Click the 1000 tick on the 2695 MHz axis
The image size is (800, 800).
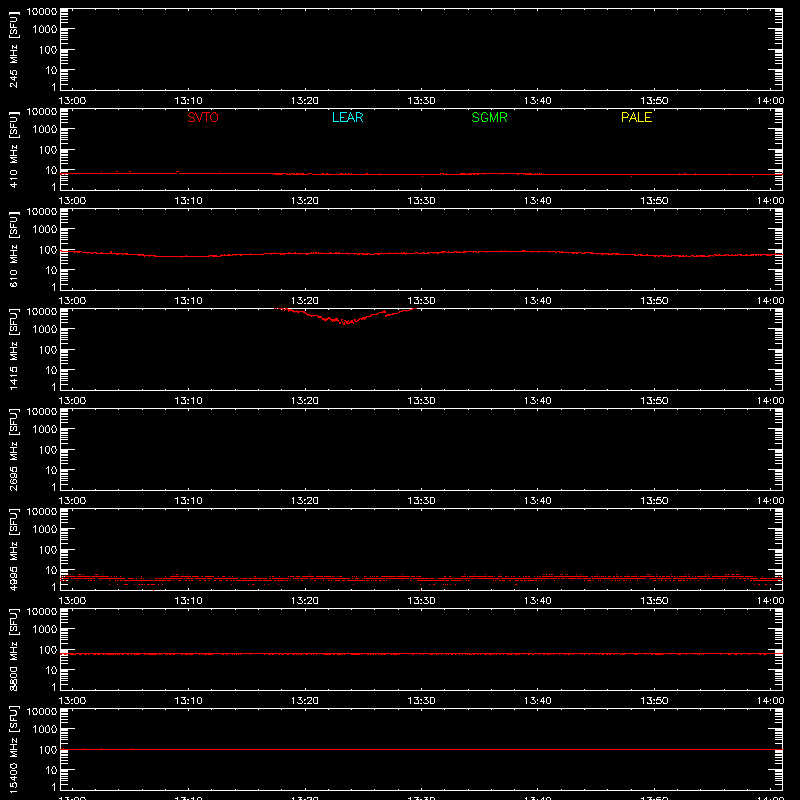pyautogui.click(x=45, y=430)
